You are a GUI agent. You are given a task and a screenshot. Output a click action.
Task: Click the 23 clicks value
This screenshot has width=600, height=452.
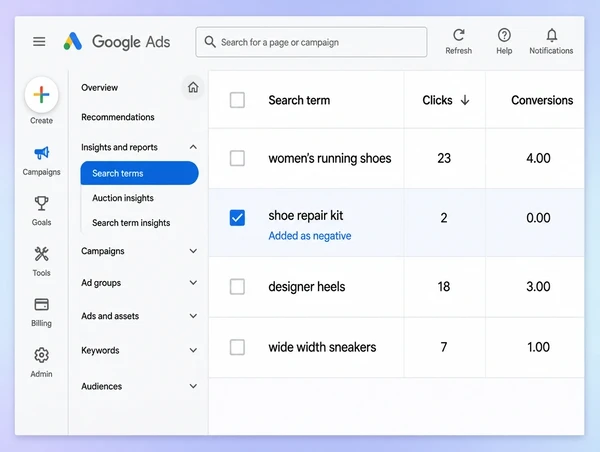(444, 158)
